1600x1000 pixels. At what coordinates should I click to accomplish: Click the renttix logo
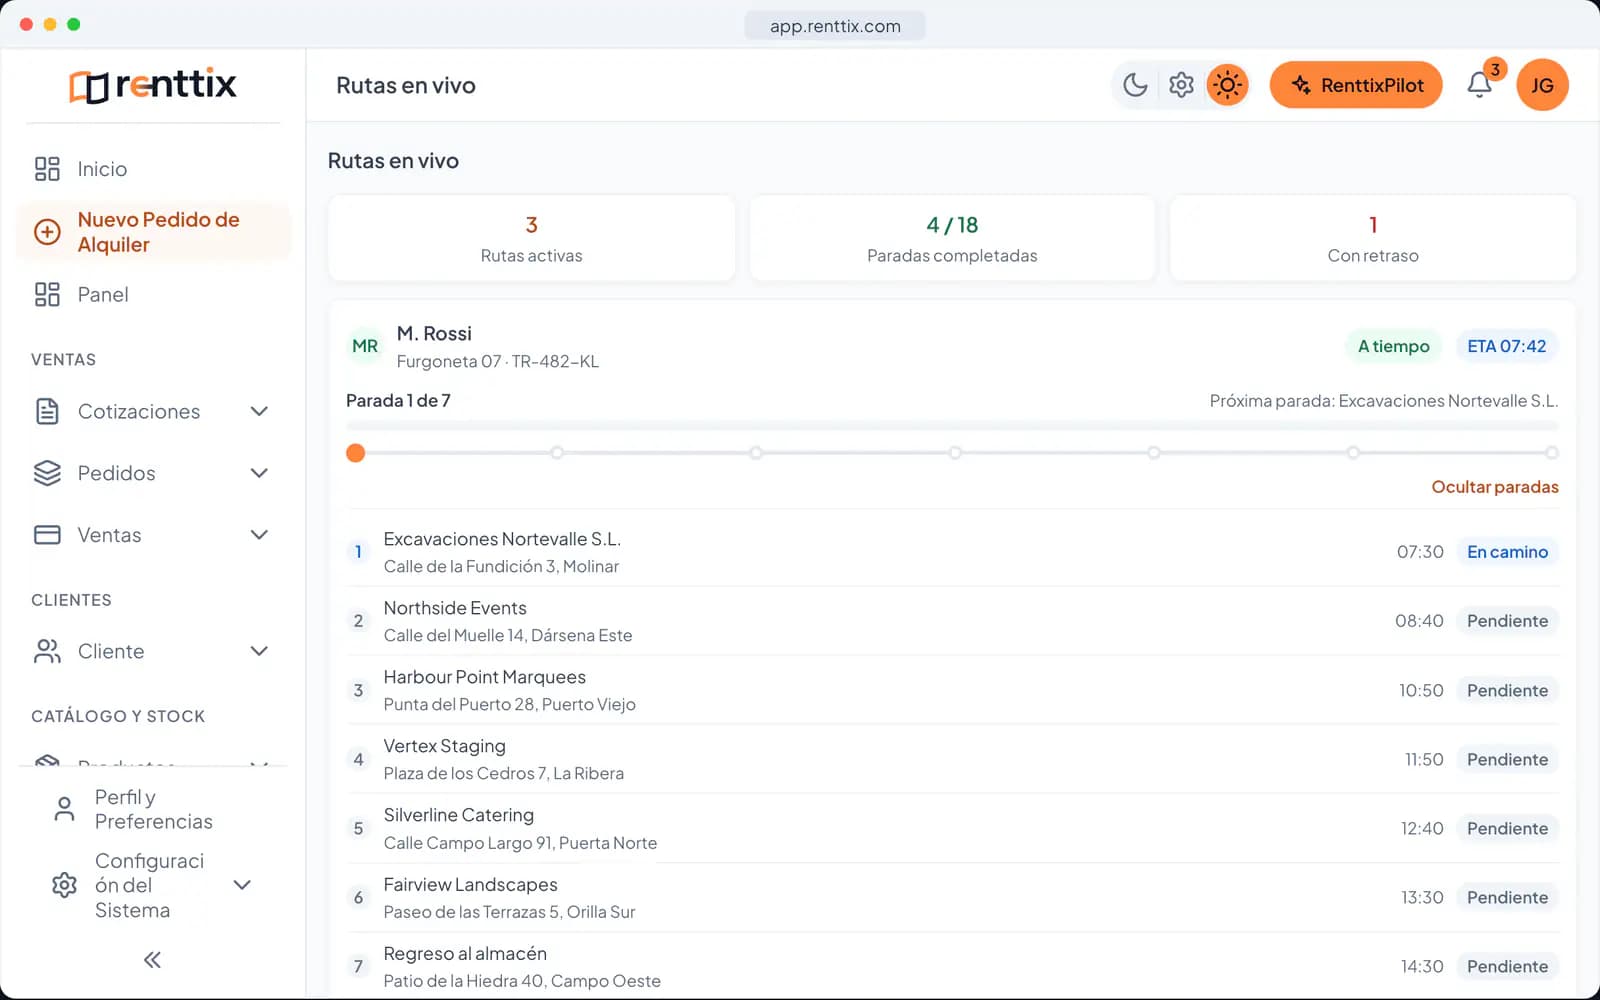[x=153, y=85]
